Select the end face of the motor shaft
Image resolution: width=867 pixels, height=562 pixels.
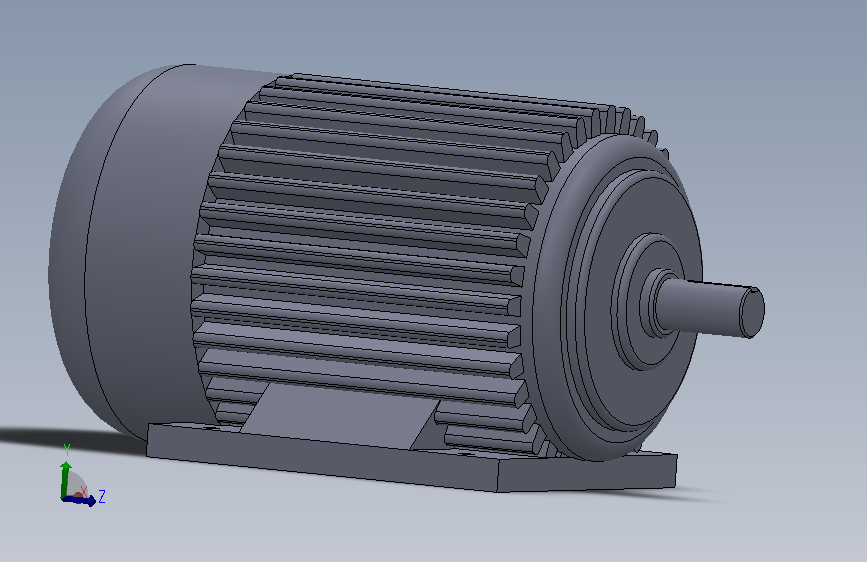(x=752, y=313)
